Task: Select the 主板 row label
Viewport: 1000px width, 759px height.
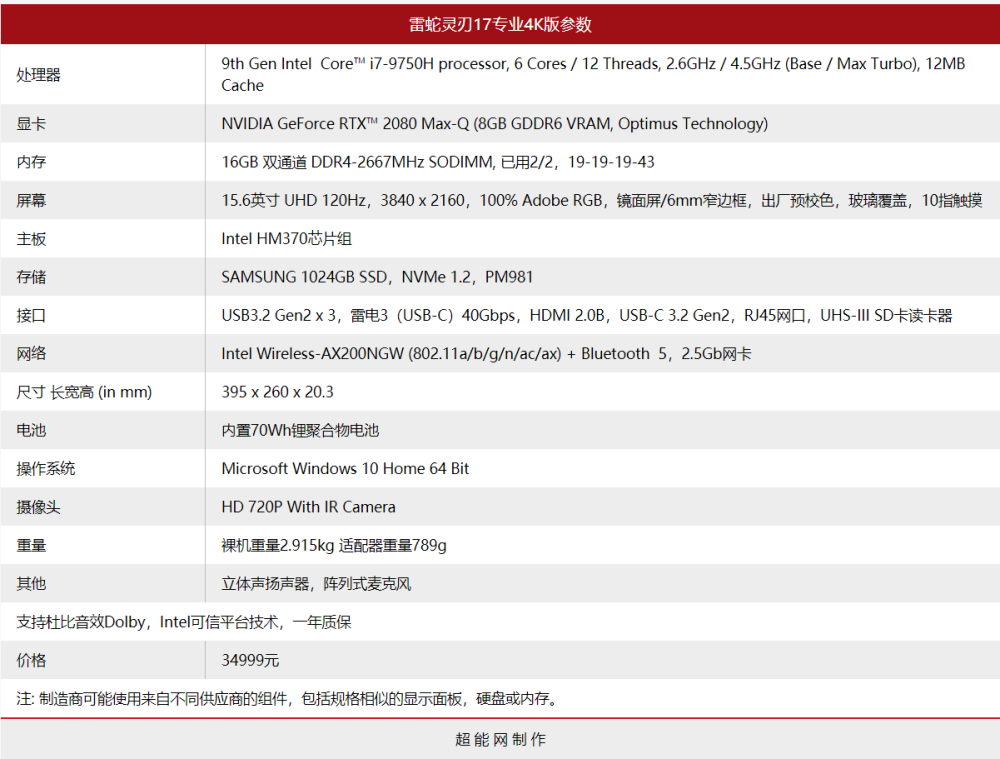Action: (x=31, y=239)
